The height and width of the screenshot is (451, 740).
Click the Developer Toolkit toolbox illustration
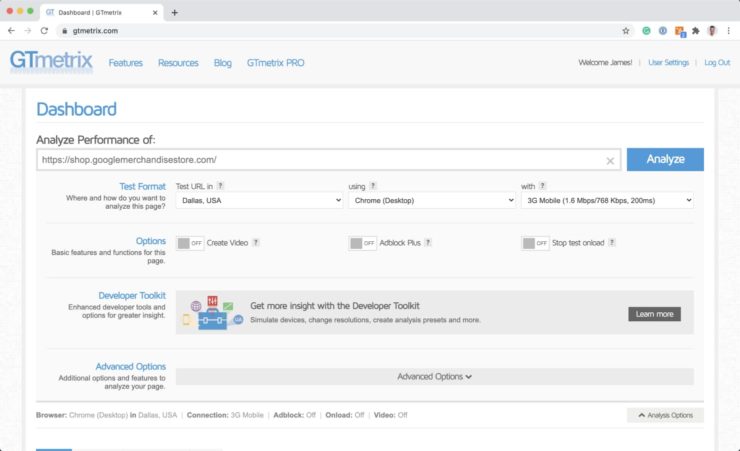(x=212, y=312)
